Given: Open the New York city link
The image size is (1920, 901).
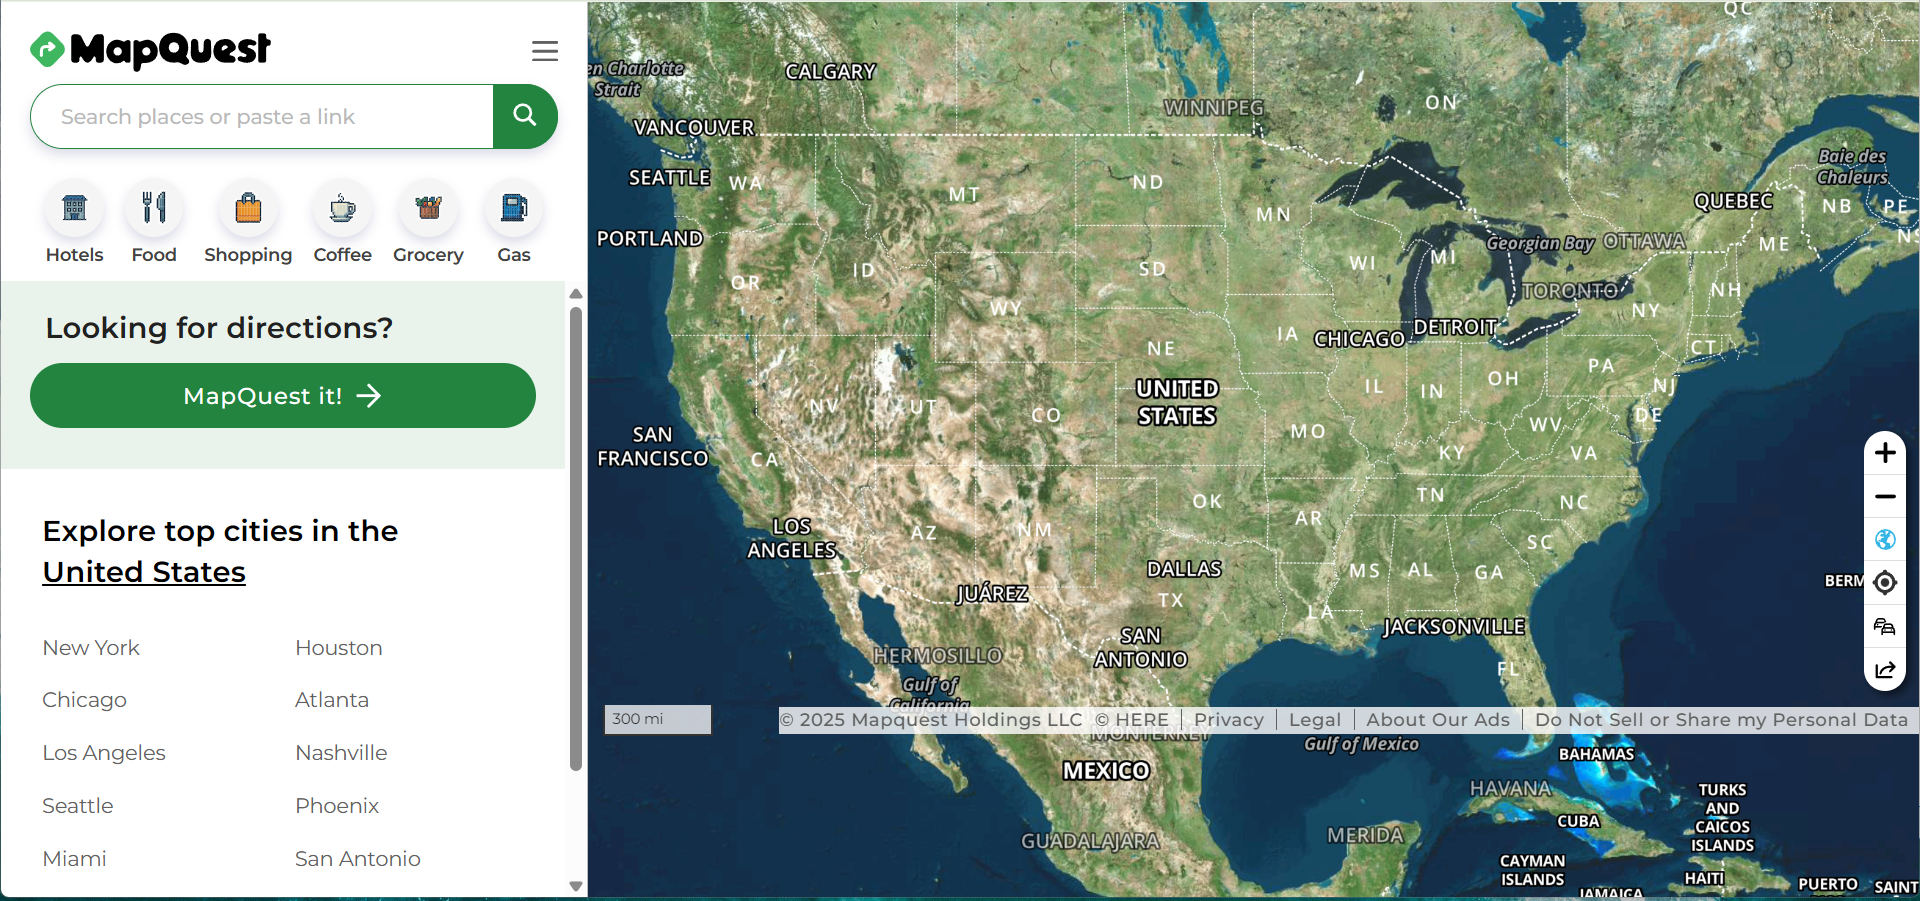Looking at the screenshot, I should click(90, 648).
